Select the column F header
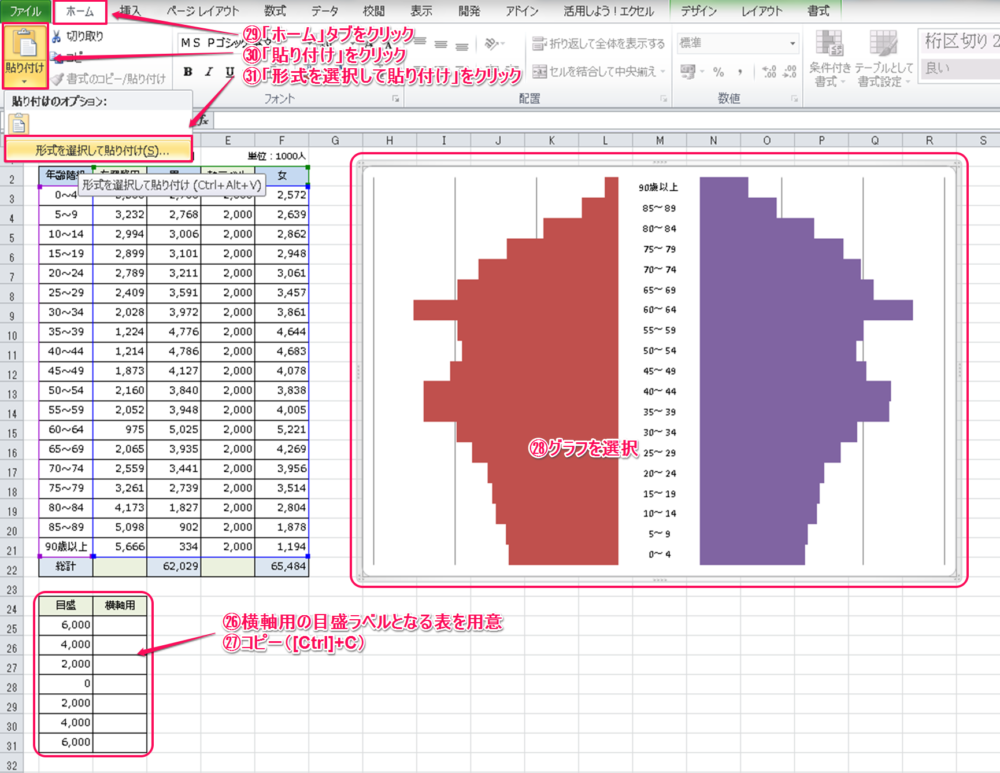 [x=282, y=140]
